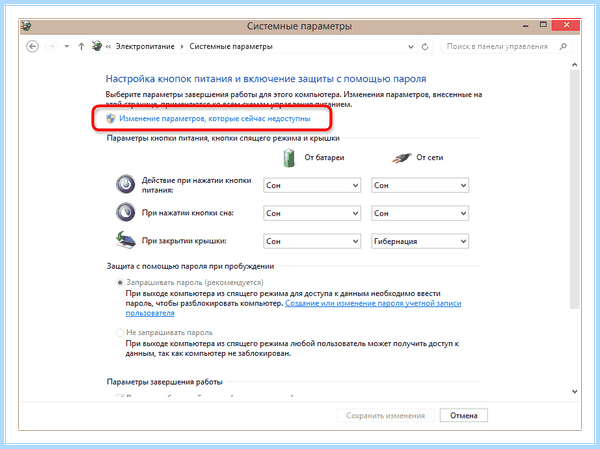Click the window title bar system icon

[26, 26]
